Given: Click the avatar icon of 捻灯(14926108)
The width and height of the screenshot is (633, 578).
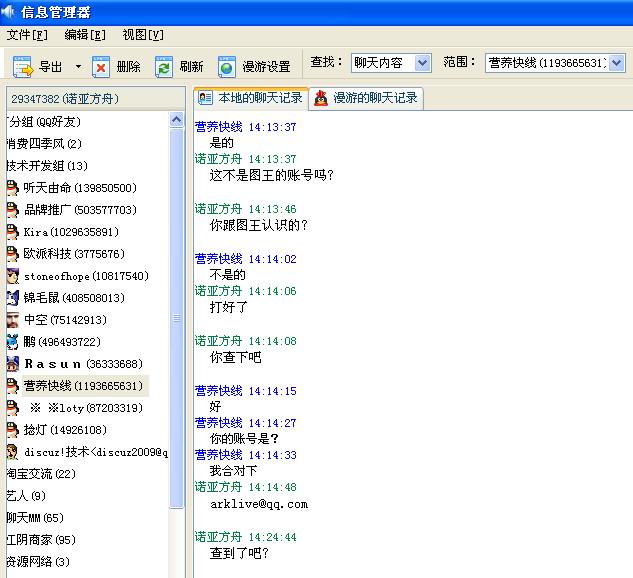Looking at the screenshot, I should [x=13, y=430].
